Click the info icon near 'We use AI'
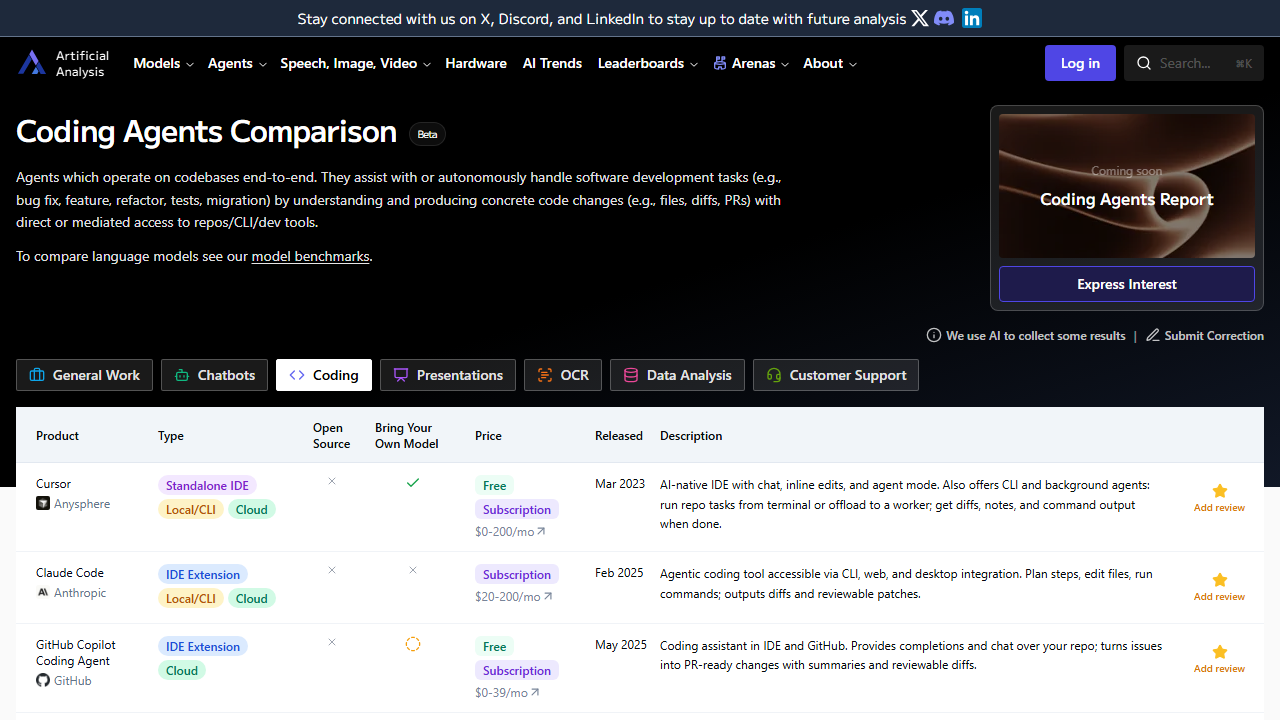1280x720 pixels. tap(933, 335)
